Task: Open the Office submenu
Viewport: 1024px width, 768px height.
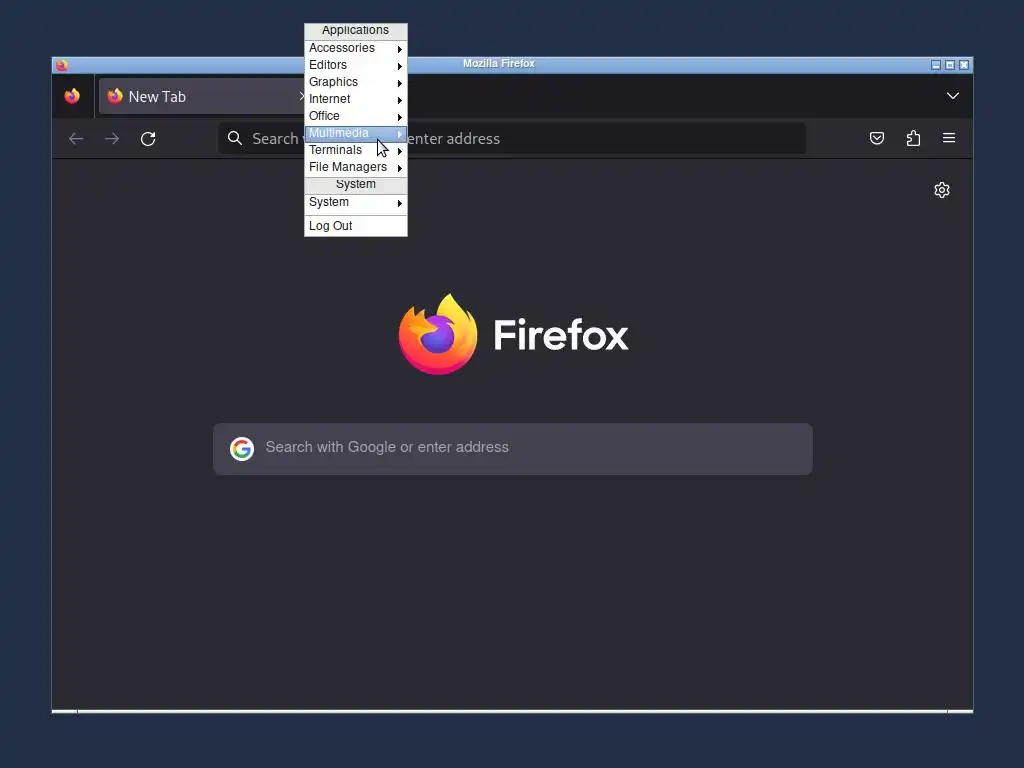Action: [355, 116]
